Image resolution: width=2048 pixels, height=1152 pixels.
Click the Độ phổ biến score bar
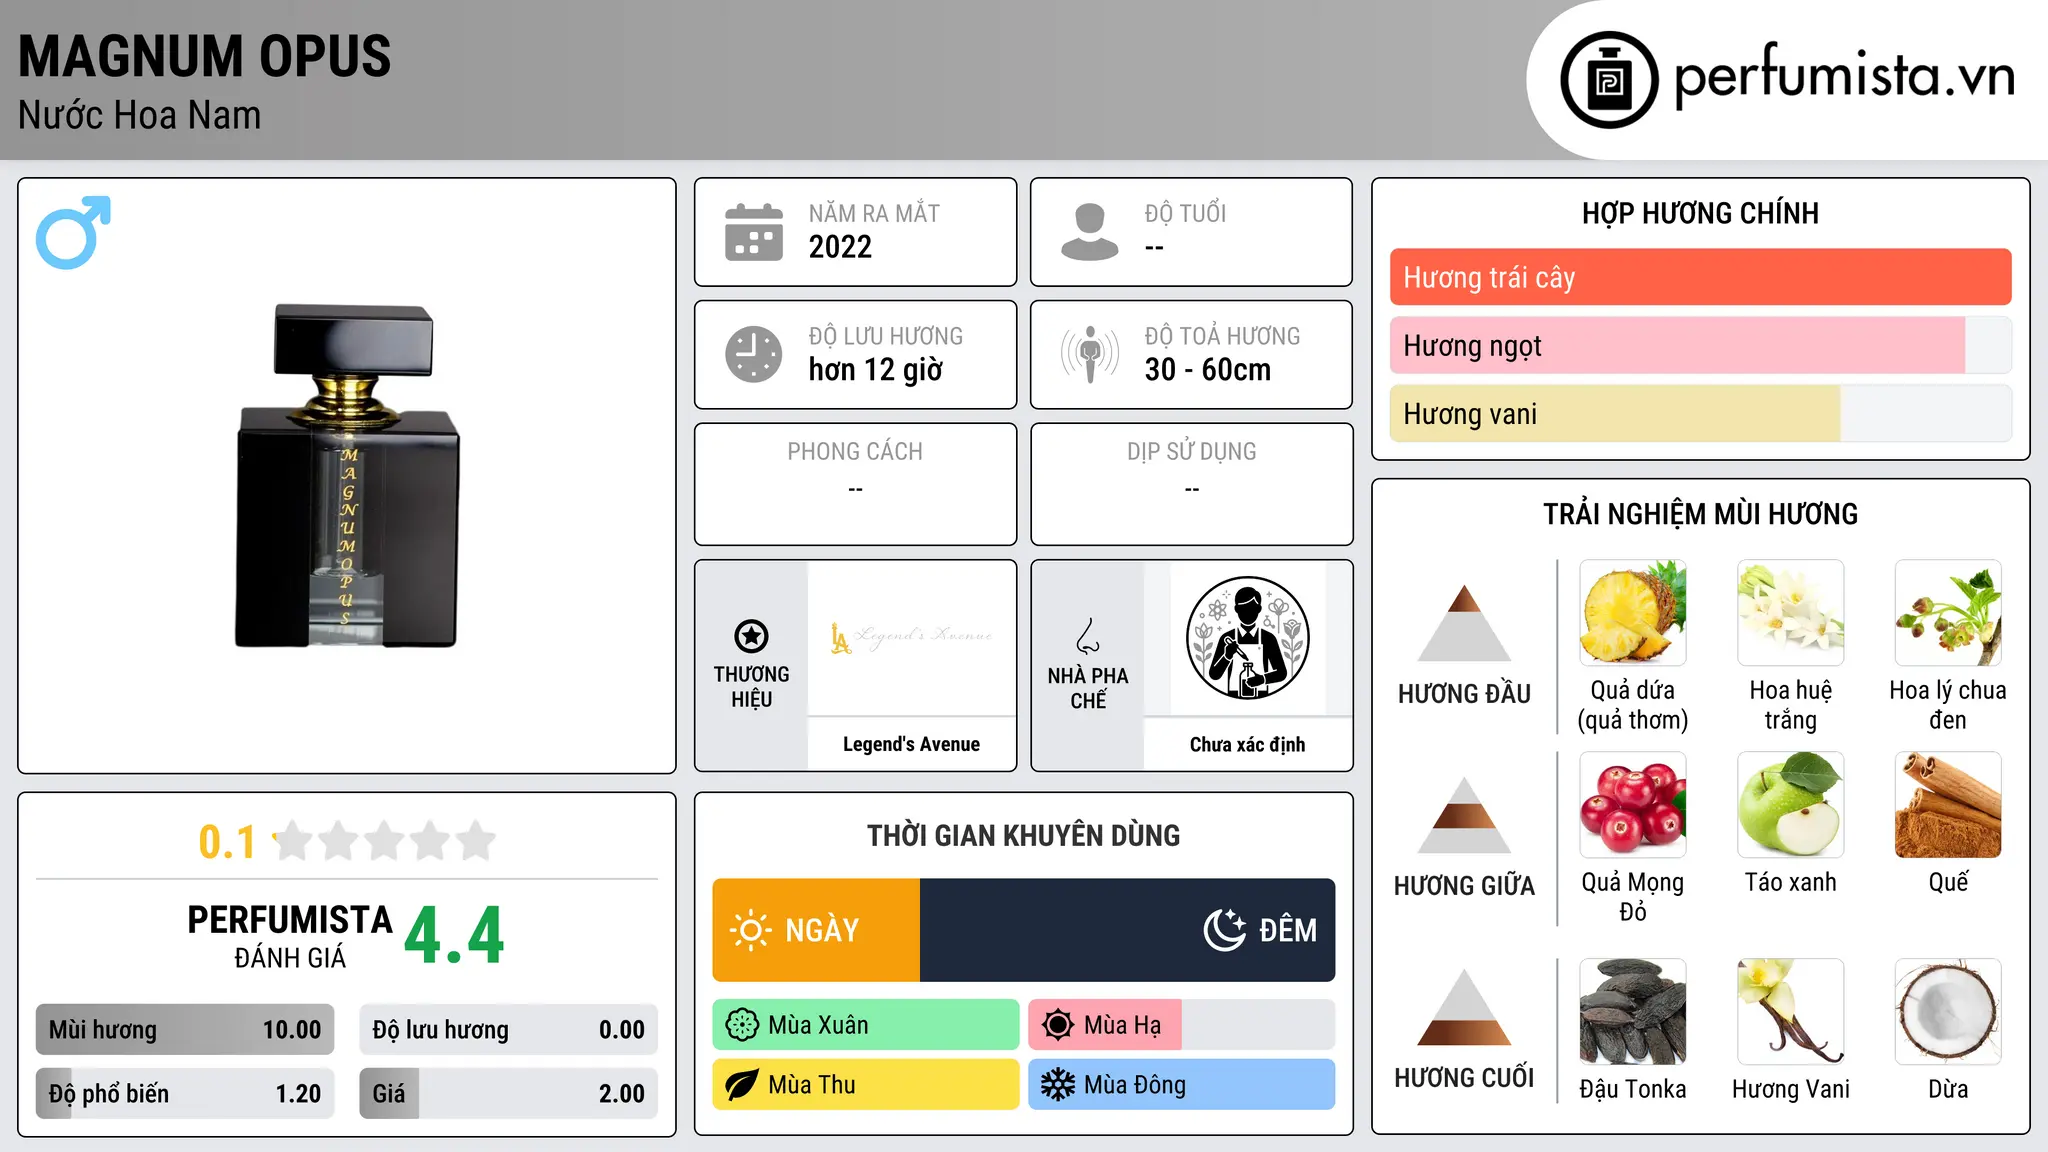(185, 1094)
